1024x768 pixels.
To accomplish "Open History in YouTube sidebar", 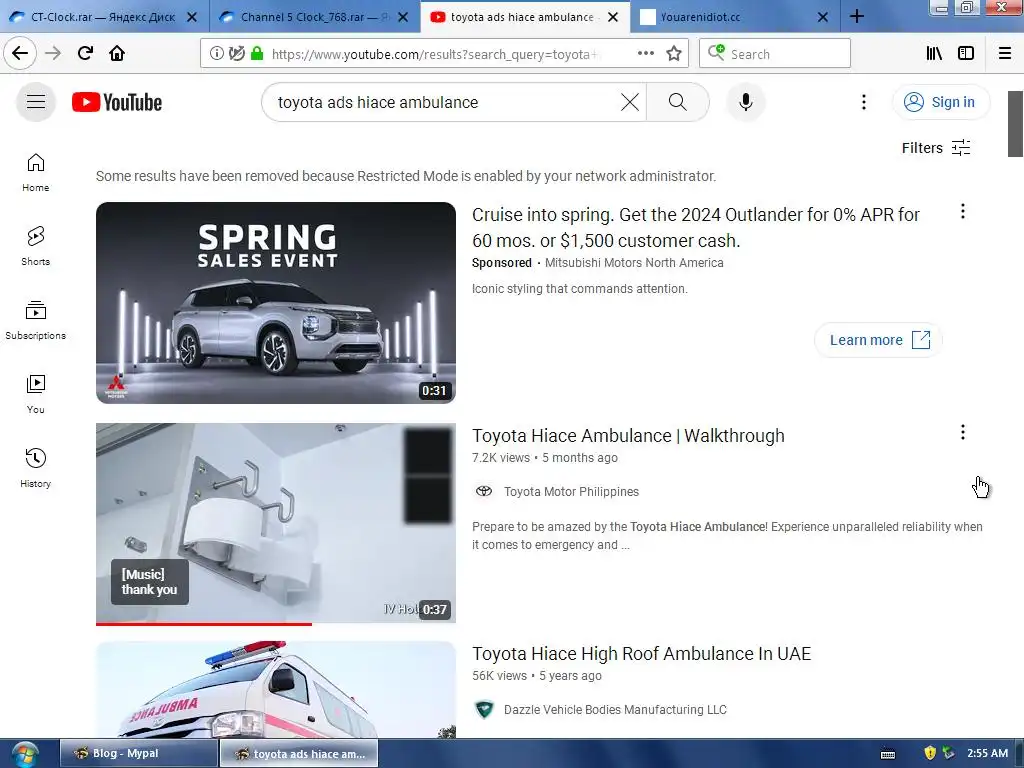I will tap(35, 468).
